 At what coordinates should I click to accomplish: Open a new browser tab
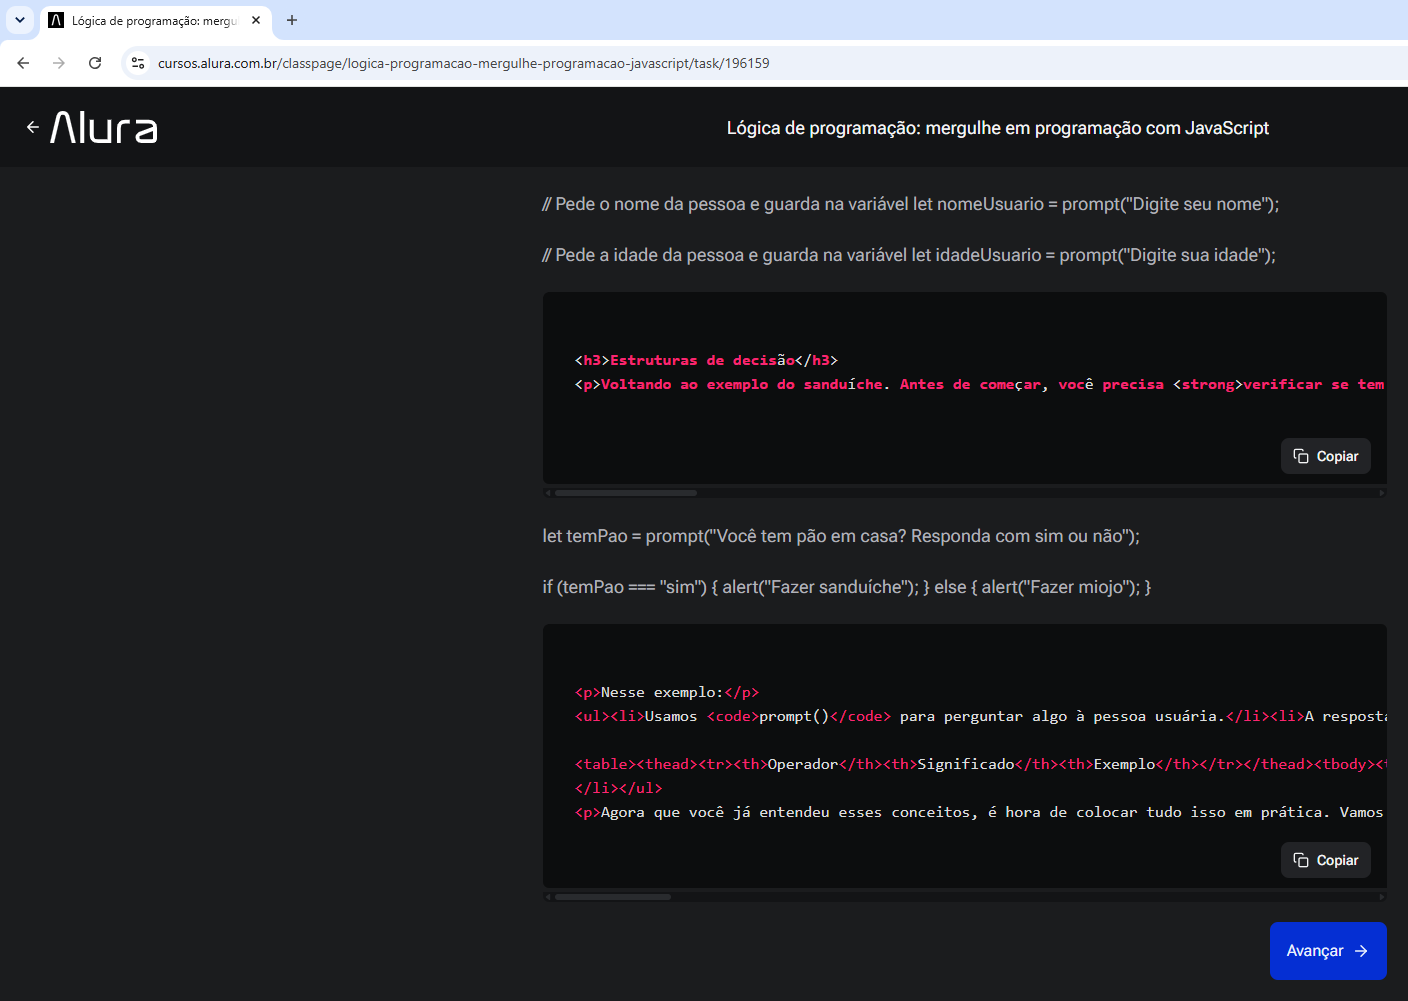tap(292, 20)
